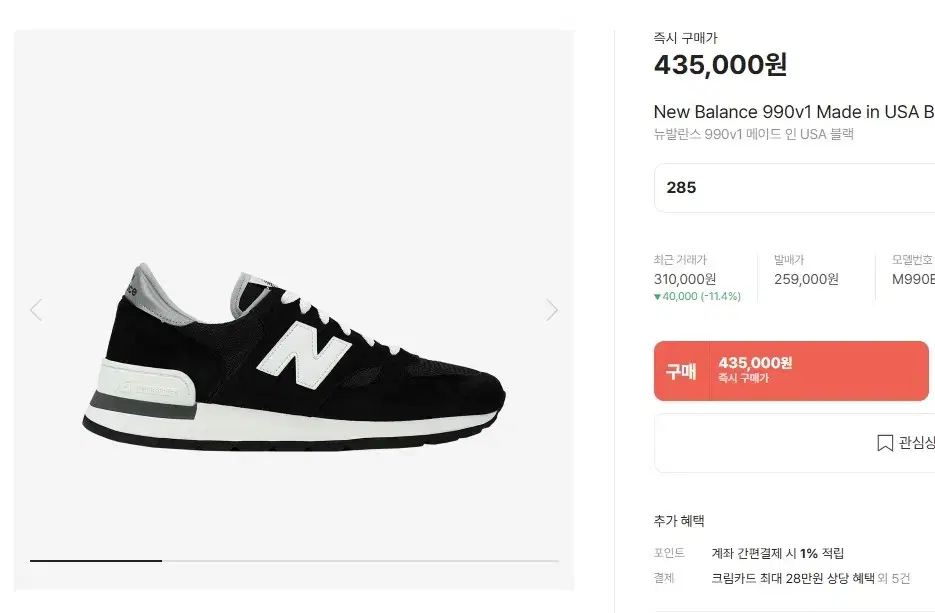
Task: Click the image carousel progress bar
Action: (295, 561)
